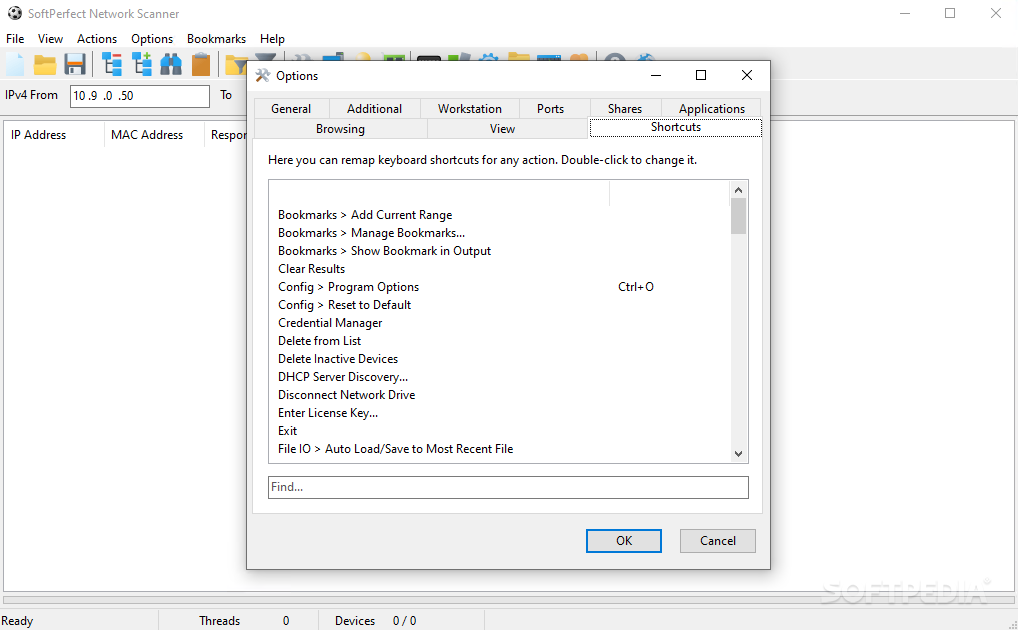Switch to the General tab
1018x630 pixels.
pyautogui.click(x=291, y=108)
